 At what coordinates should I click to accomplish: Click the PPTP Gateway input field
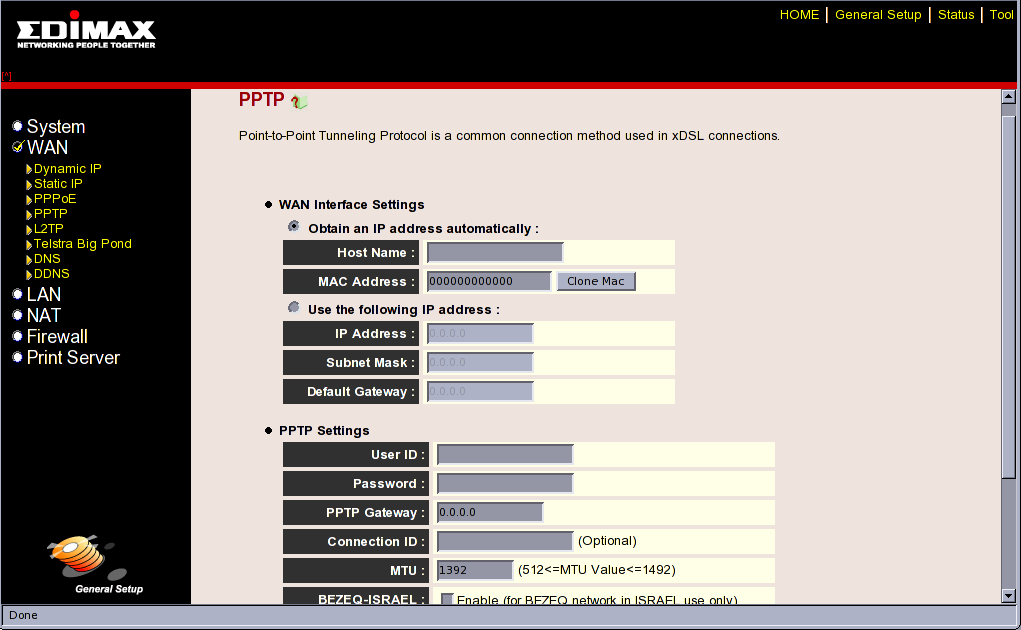490,512
